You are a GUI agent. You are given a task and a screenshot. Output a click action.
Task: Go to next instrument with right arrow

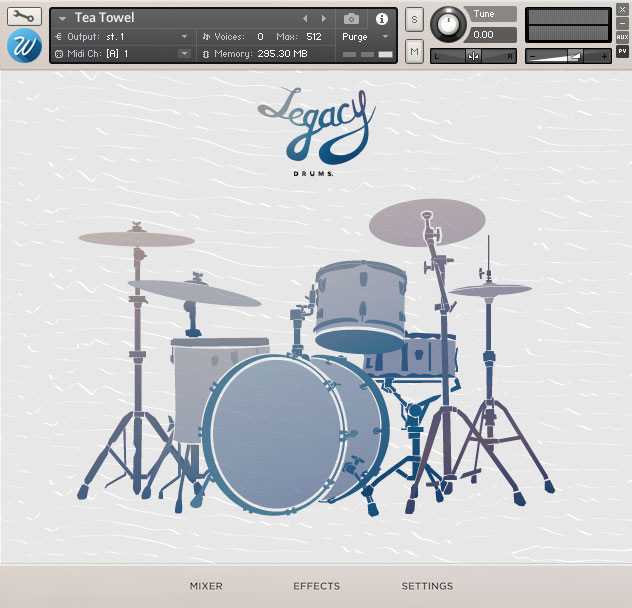(323, 19)
